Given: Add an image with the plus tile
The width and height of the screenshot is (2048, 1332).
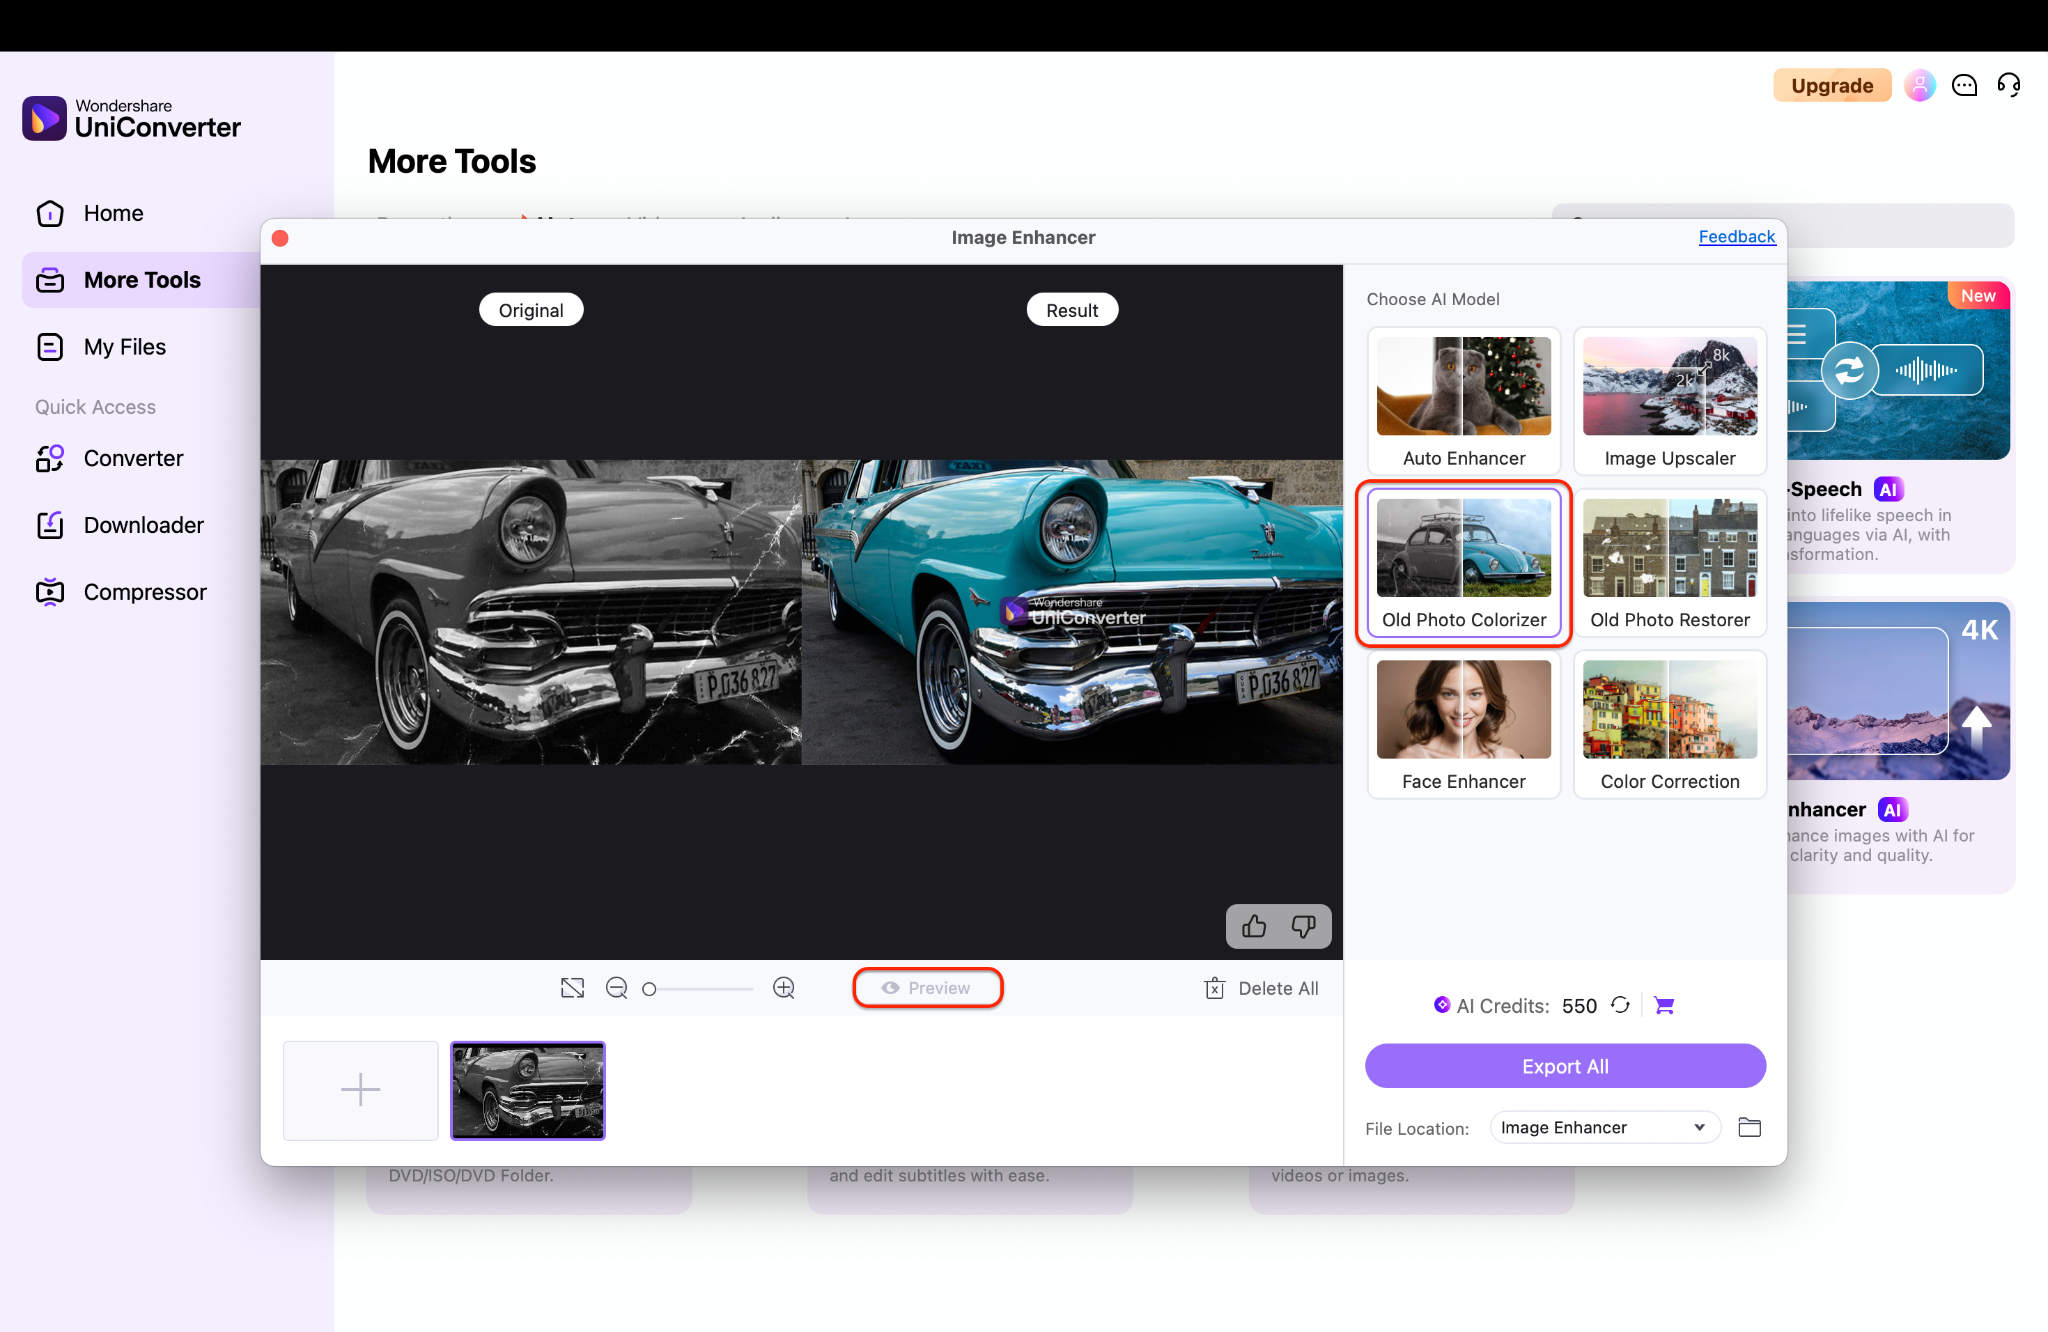Looking at the screenshot, I should 361,1090.
